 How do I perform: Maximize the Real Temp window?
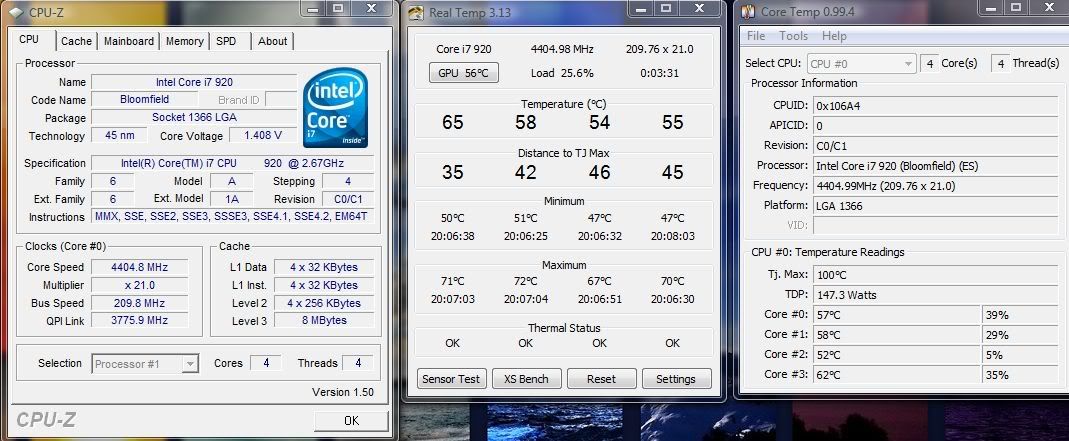point(666,9)
